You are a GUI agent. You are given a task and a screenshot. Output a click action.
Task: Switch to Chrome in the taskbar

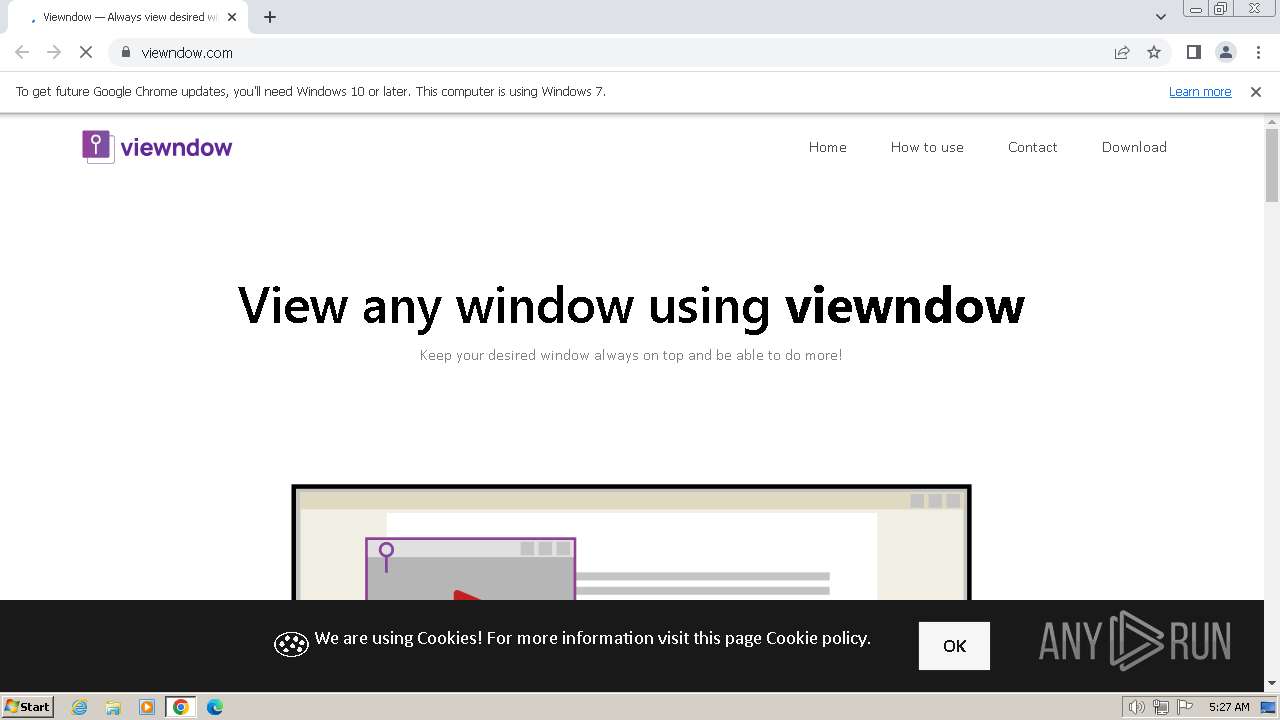[181, 707]
